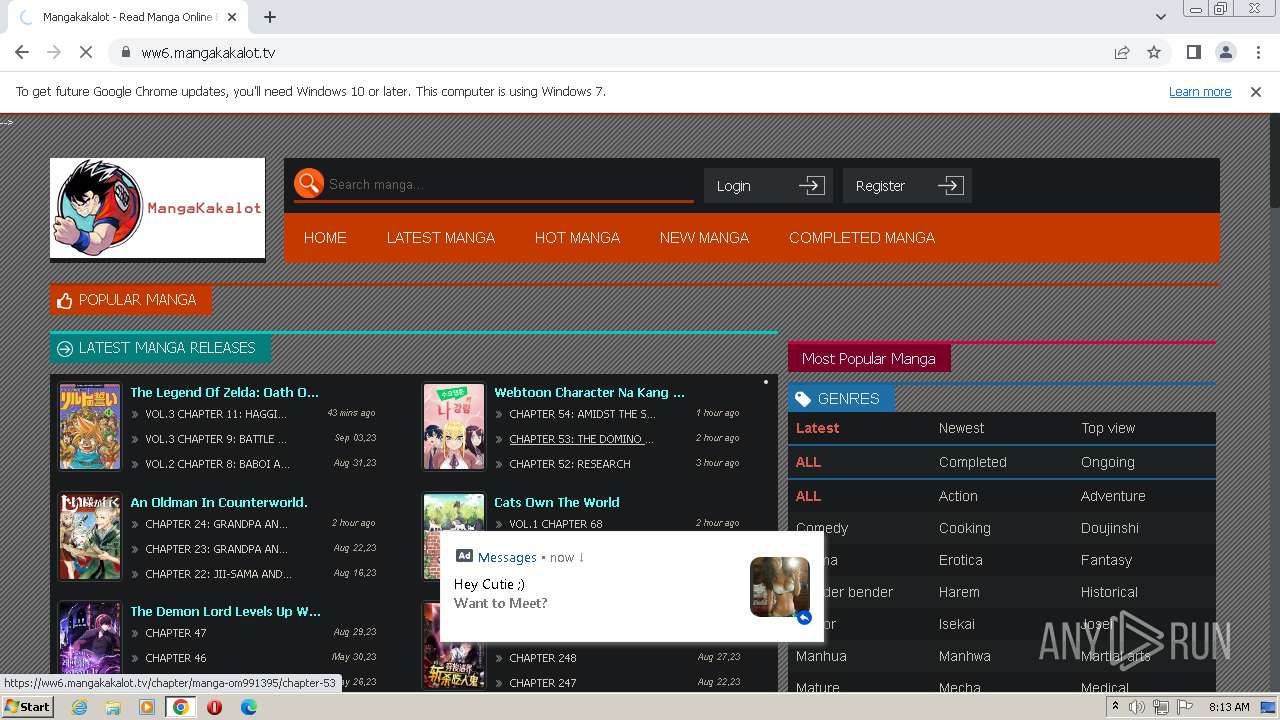Click the Most Popular Manga heading
This screenshot has width=1280, height=720.
click(x=869, y=358)
